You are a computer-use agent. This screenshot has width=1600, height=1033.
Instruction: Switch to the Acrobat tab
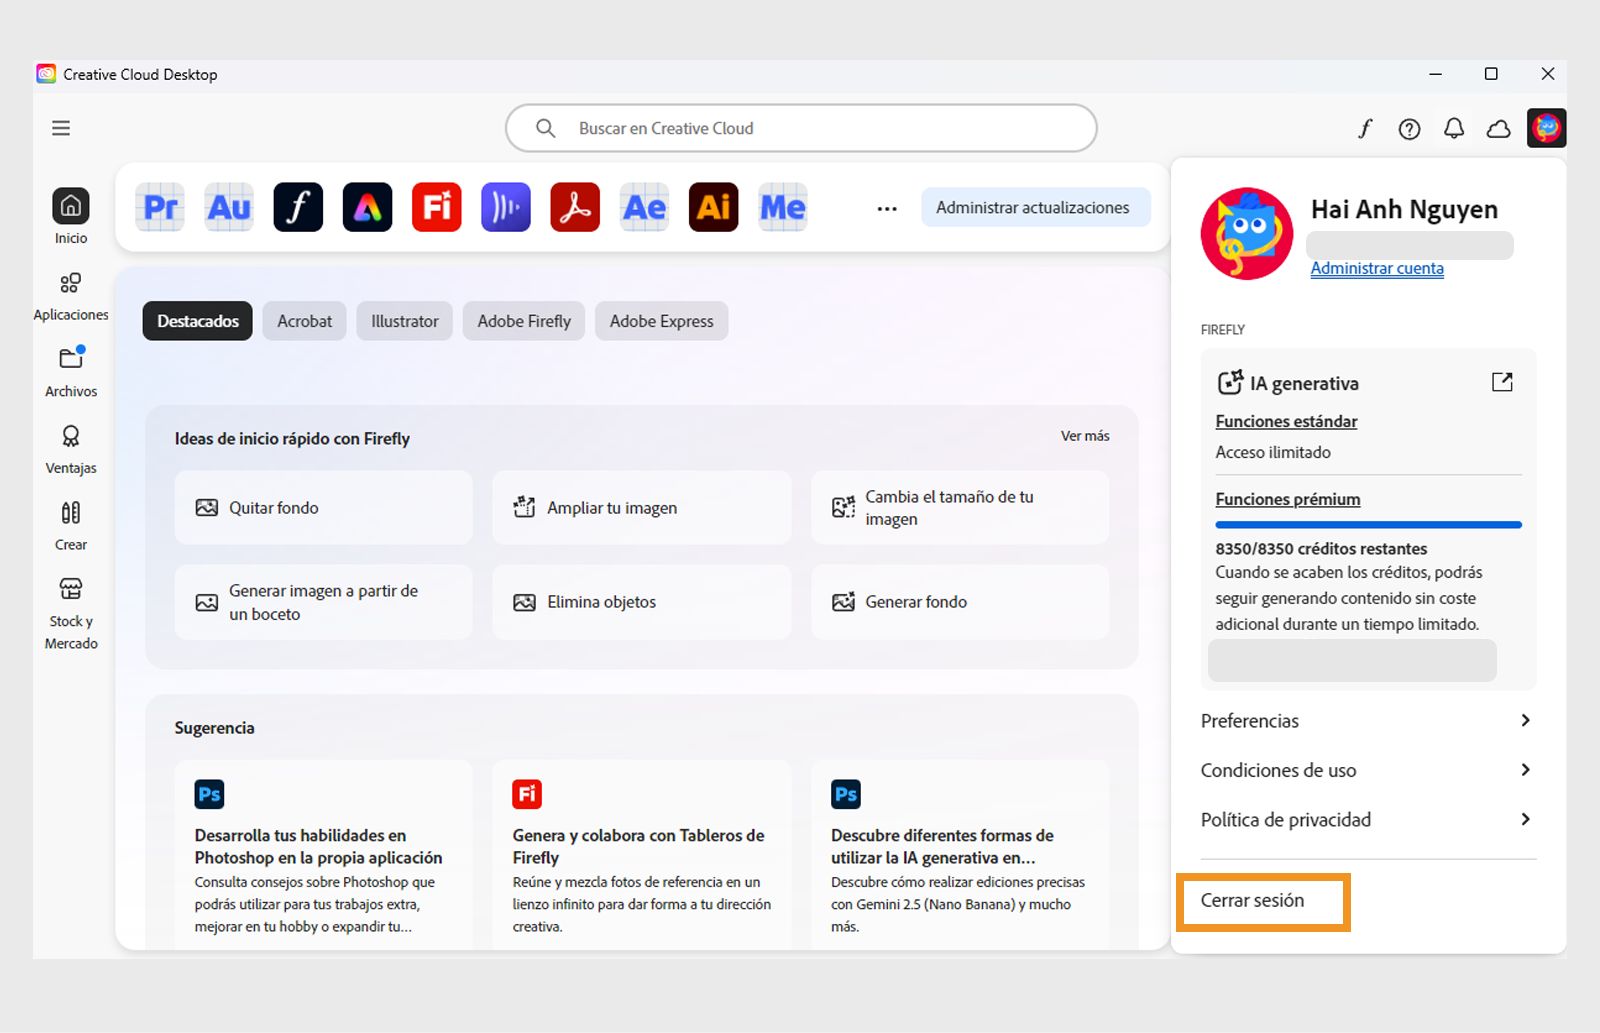click(305, 321)
